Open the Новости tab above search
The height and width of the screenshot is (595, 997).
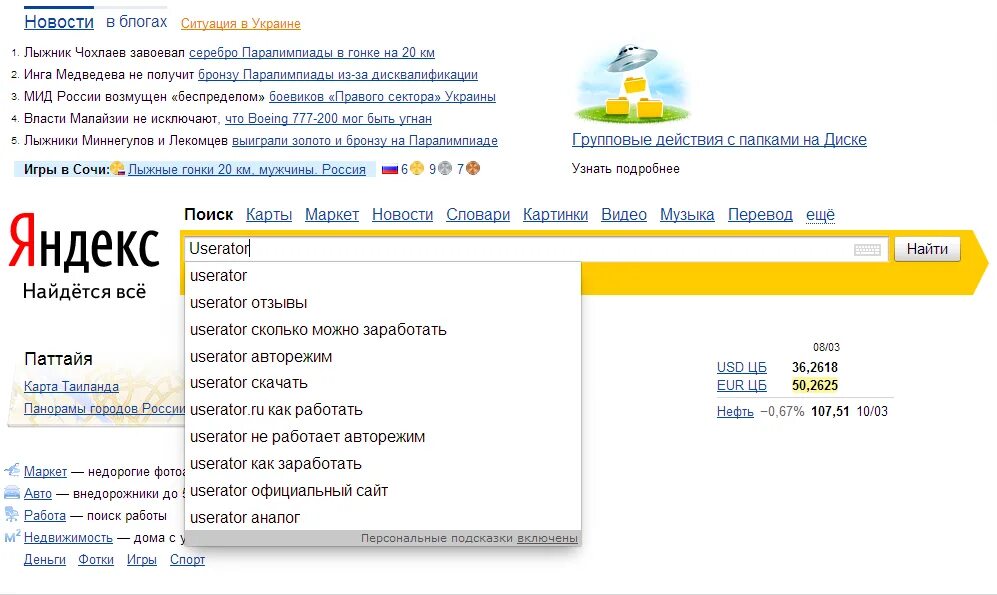(x=402, y=215)
